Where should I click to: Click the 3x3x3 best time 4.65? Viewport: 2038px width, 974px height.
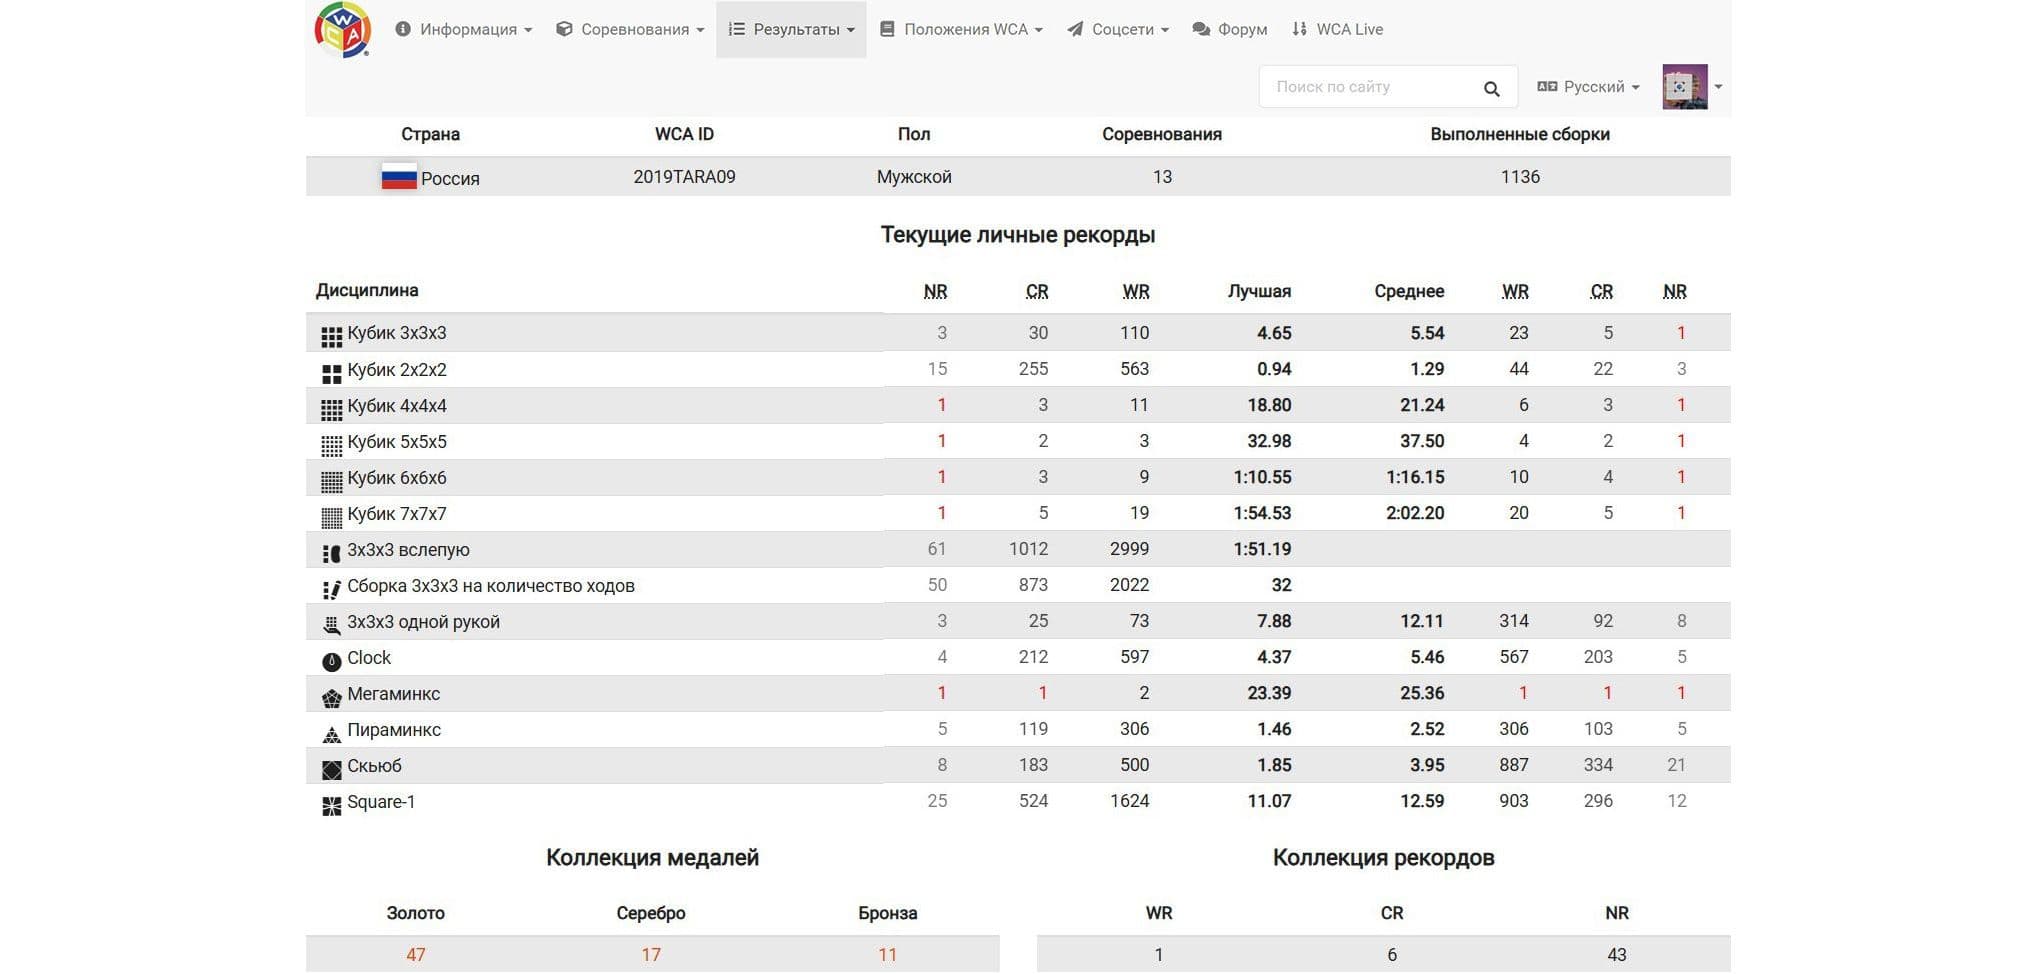point(1274,333)
